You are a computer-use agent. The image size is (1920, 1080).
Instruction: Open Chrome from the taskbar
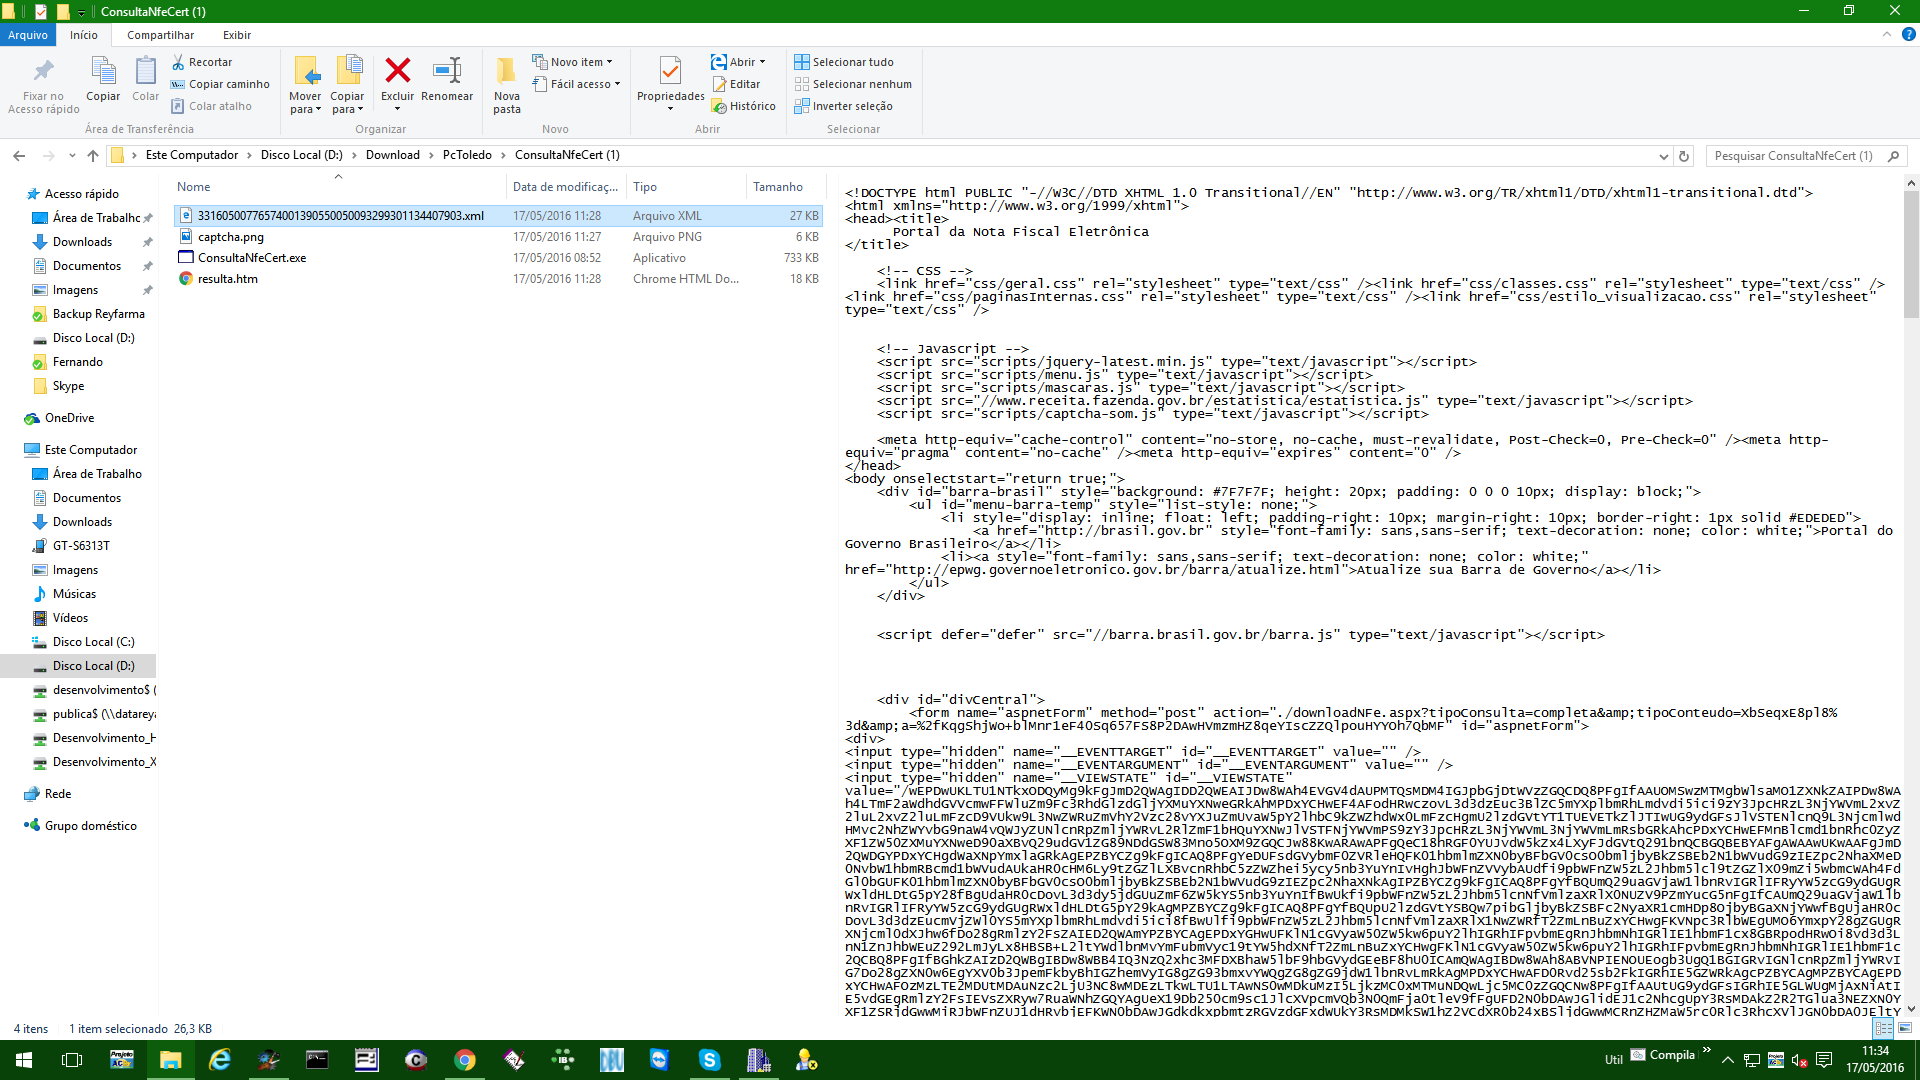465,1060
